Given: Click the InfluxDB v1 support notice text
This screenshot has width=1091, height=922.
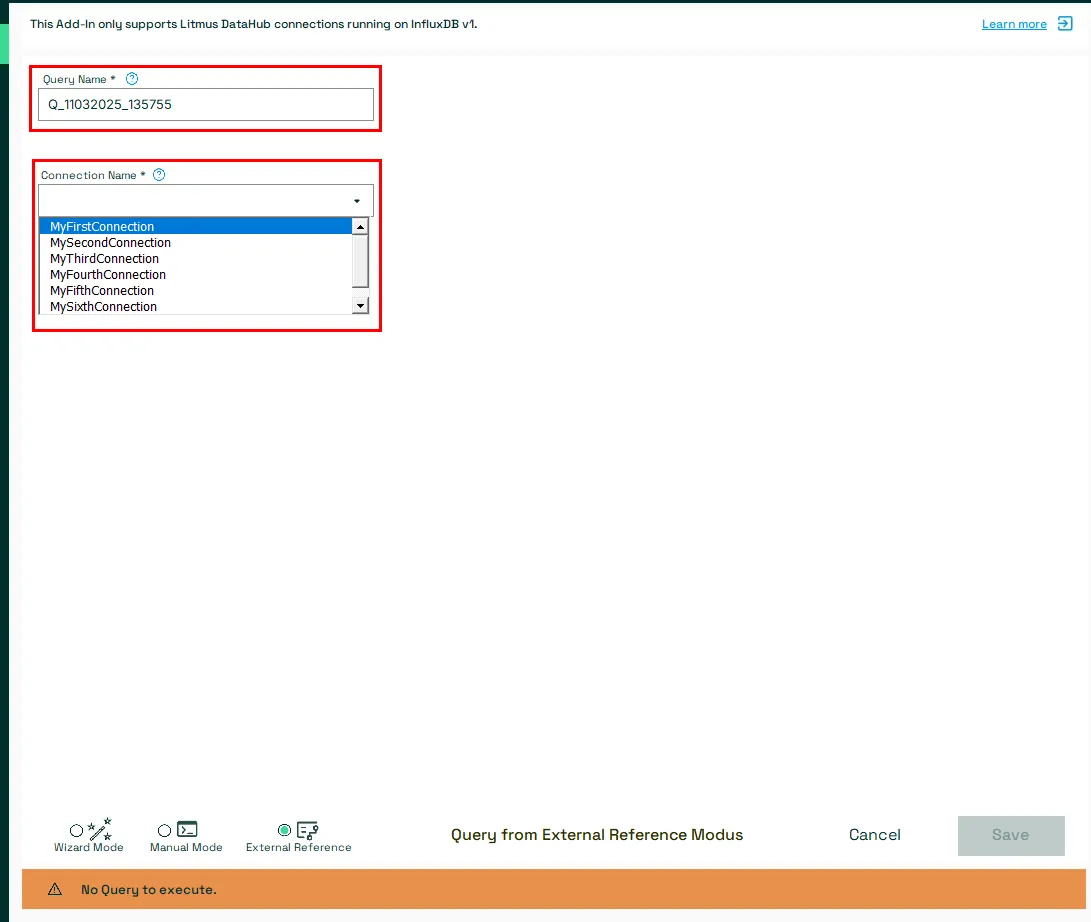Looking at the screenshot, I should [x=254, y=24].
